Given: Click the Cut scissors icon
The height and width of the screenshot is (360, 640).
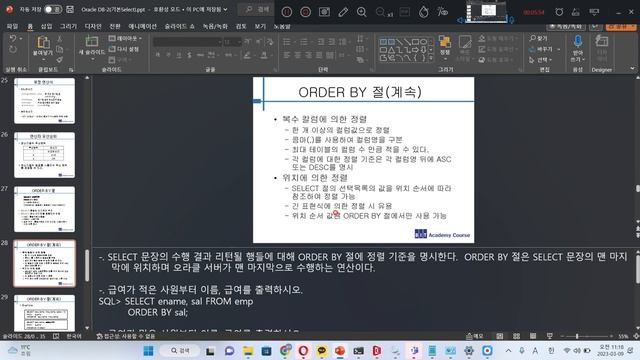Looking at the screenshot, I should 60,39.
